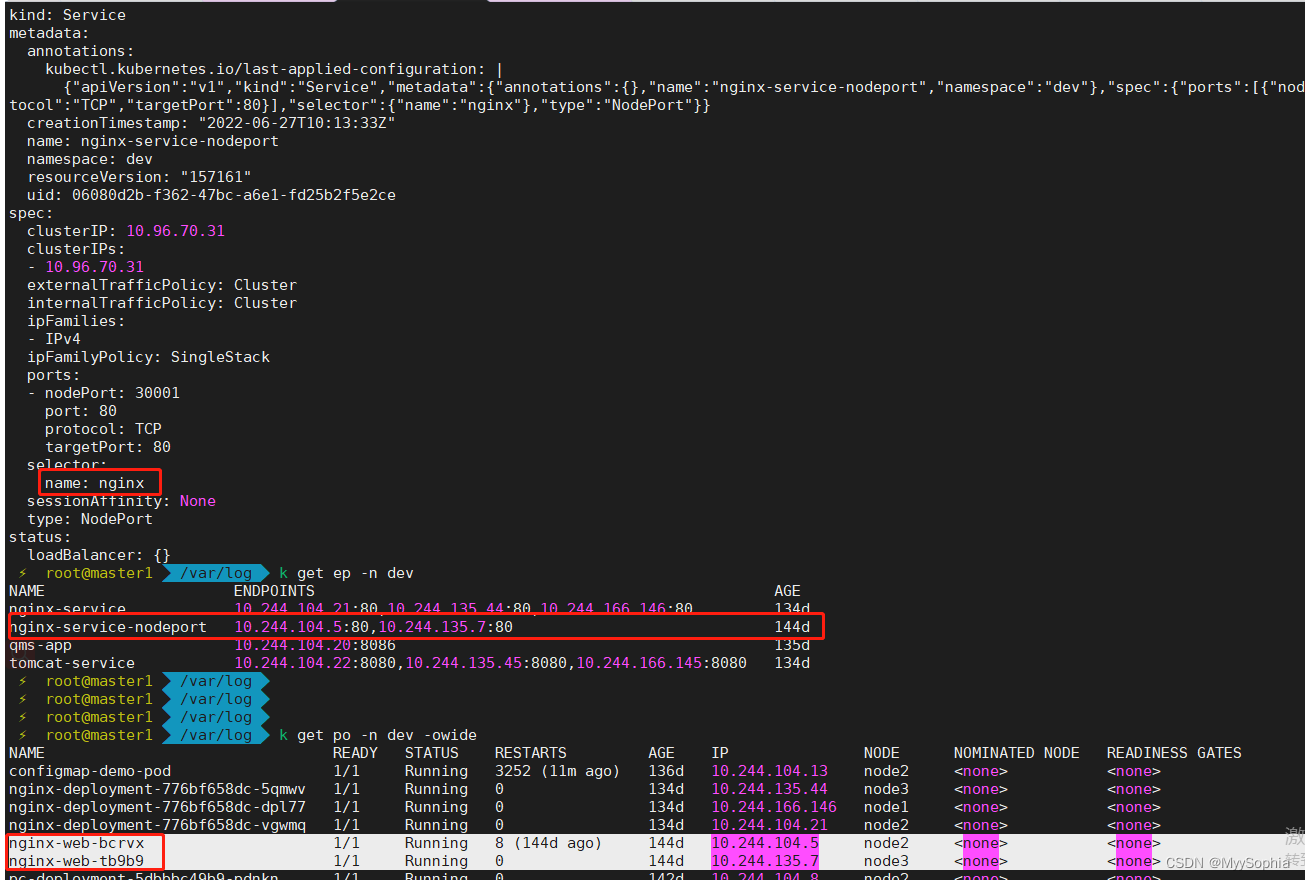Image resolution: width=1305 pixels, height=880 pixels.
Task: Click the command 'k get ep -n dev'
Action: point(346,573)
